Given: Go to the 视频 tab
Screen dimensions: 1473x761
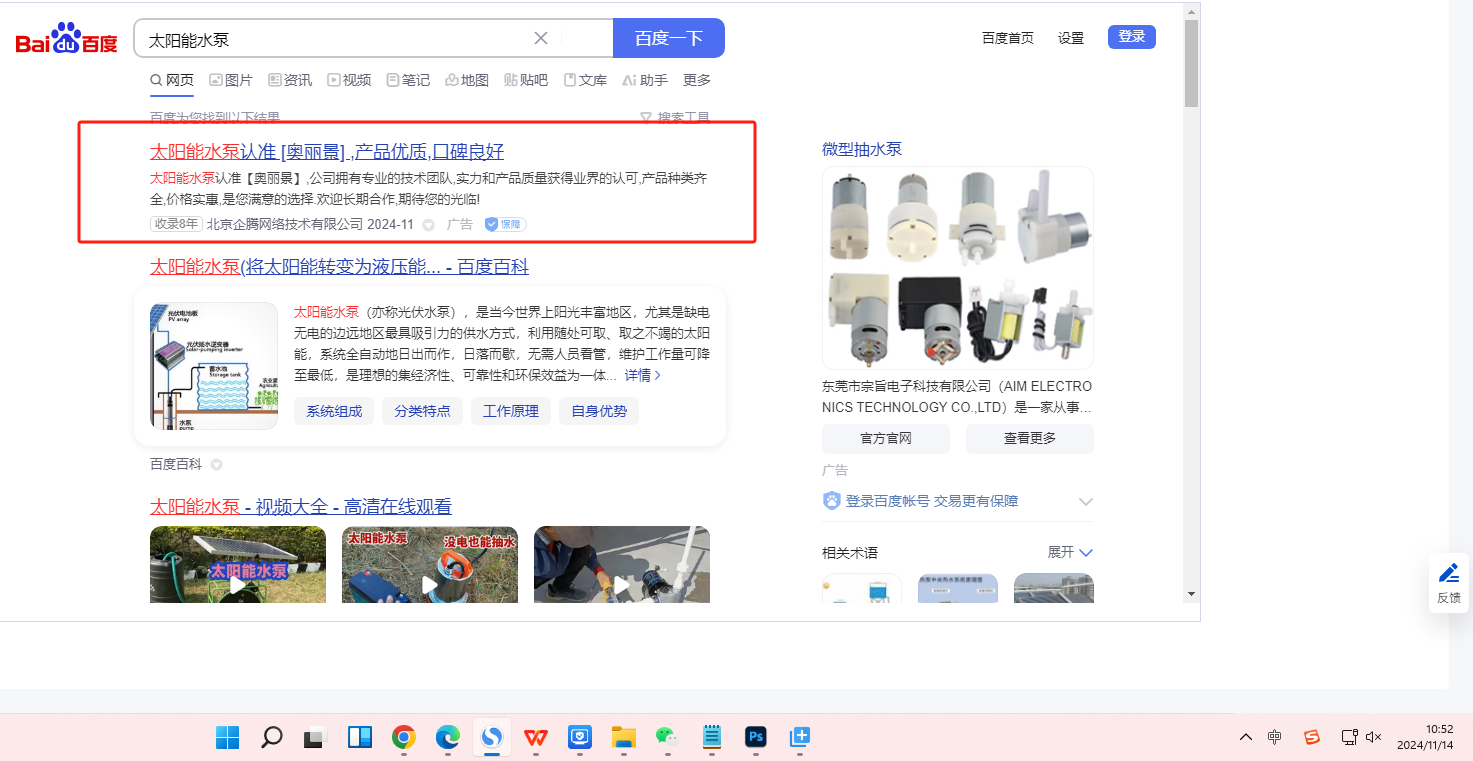Looking at the screenshot, I should (x=349, y=80).
